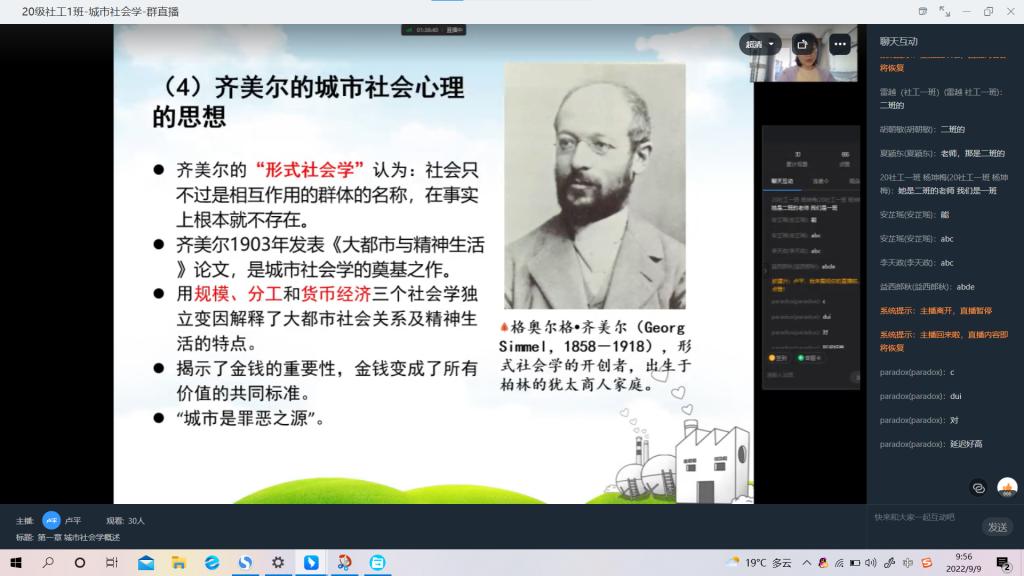Screen dimensions: 1024x576
Task: Click the gift icon beside chat bubble icon
Action: pos(1007,487)
